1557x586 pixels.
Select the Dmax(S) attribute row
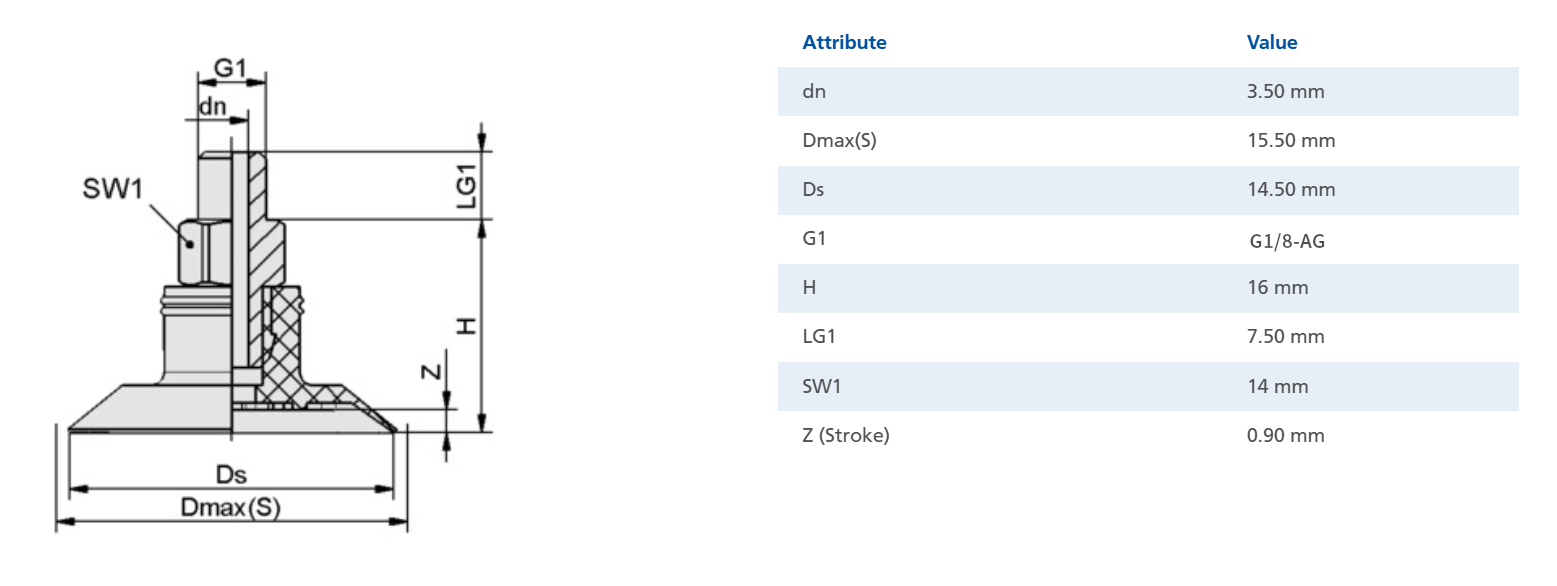coord(1148,140)
